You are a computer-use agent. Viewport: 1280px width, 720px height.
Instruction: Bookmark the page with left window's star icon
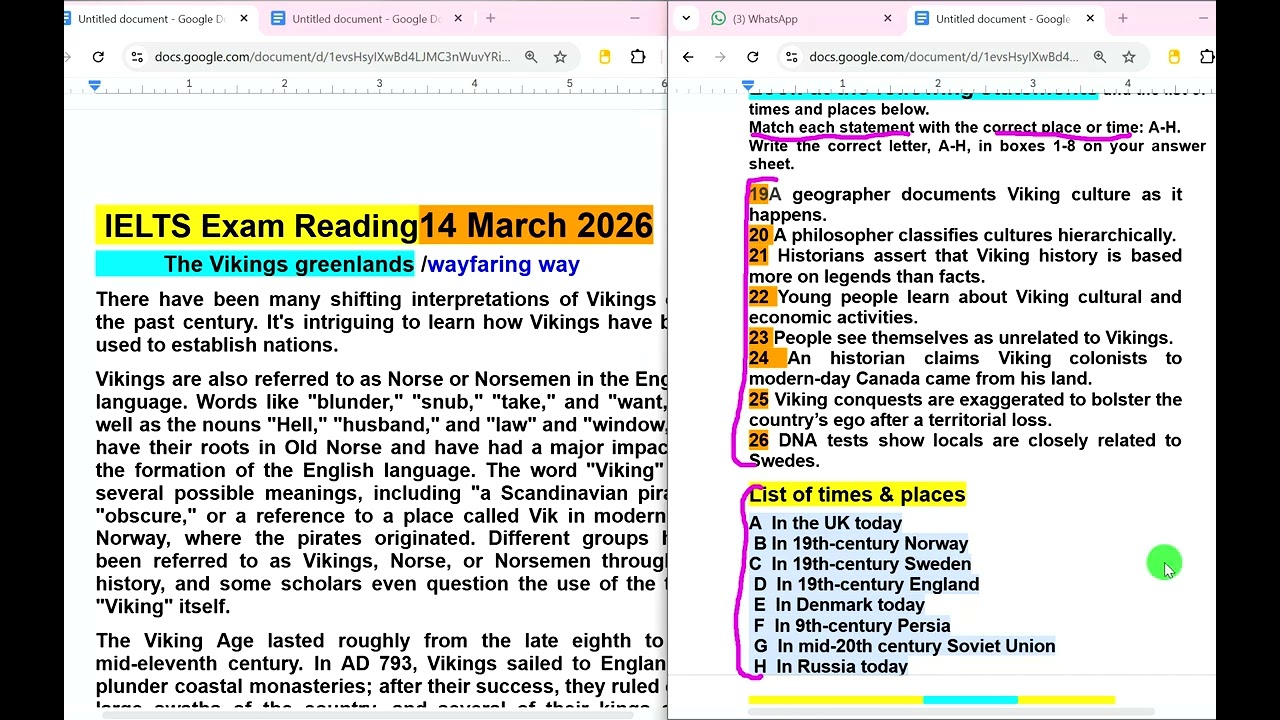click(560, 57)
